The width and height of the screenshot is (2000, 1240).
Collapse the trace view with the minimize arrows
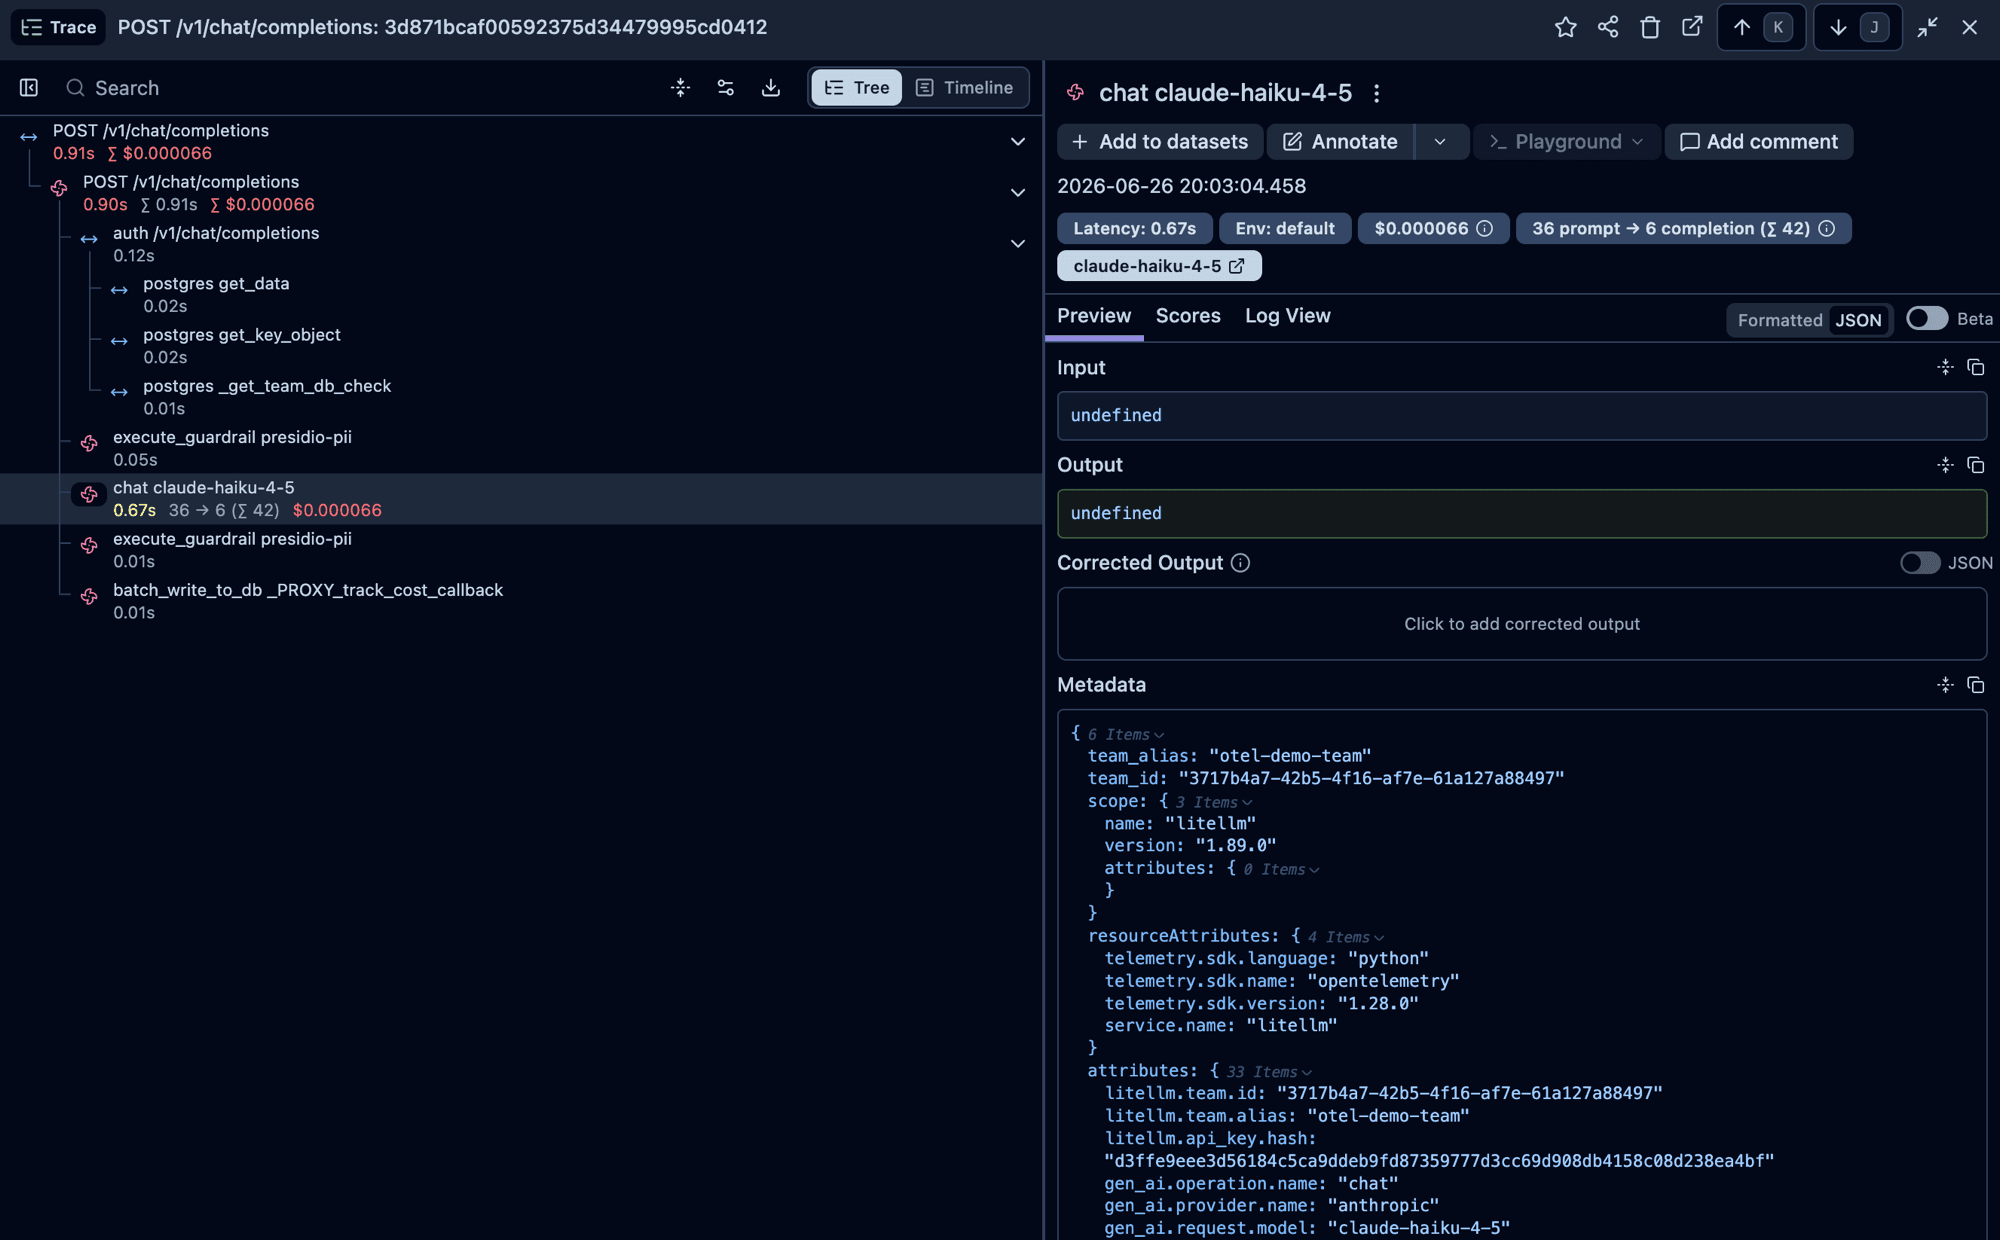pos(1927,27)
